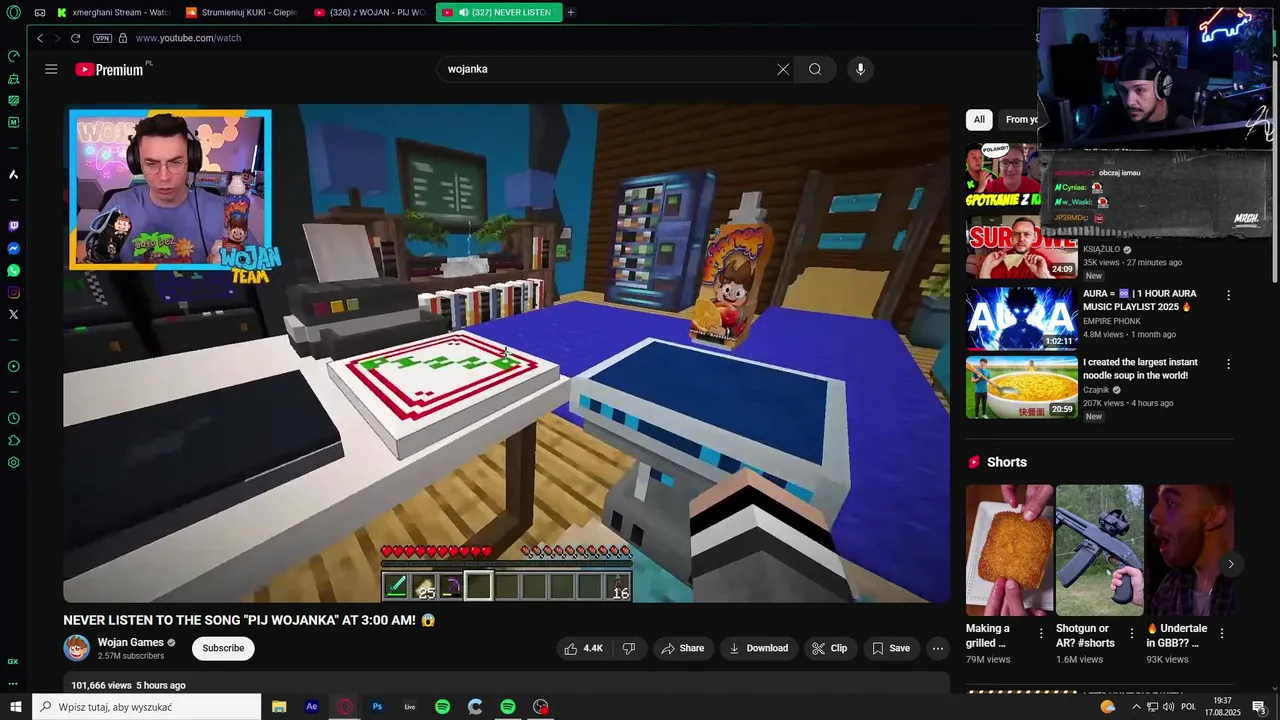Open GX Cleaner broom icon
The width and height of the screenshot is (1280, 720).
[x=13, y=78]
